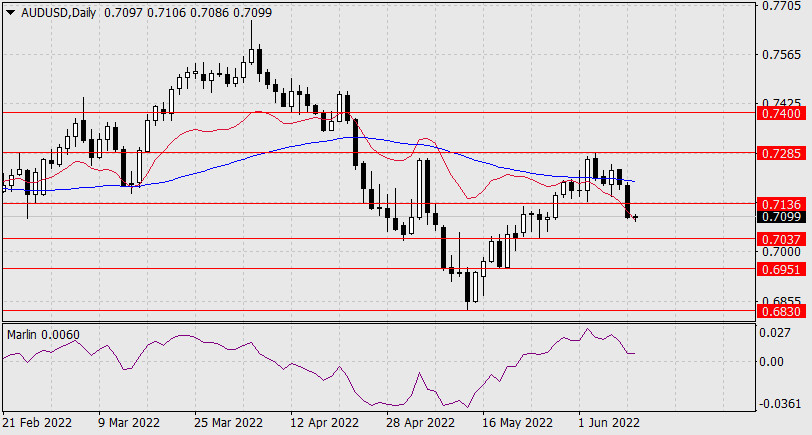Click the -0.0361 Marlin scale value
This screenshot has width=812, height=435.
pos(779,404)
